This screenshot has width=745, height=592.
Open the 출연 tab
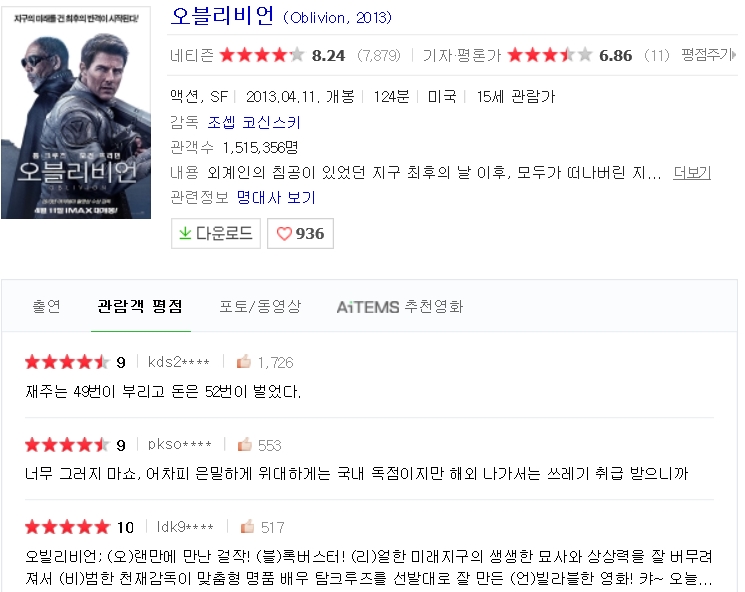pyautogui.click(x=46, y=307)
